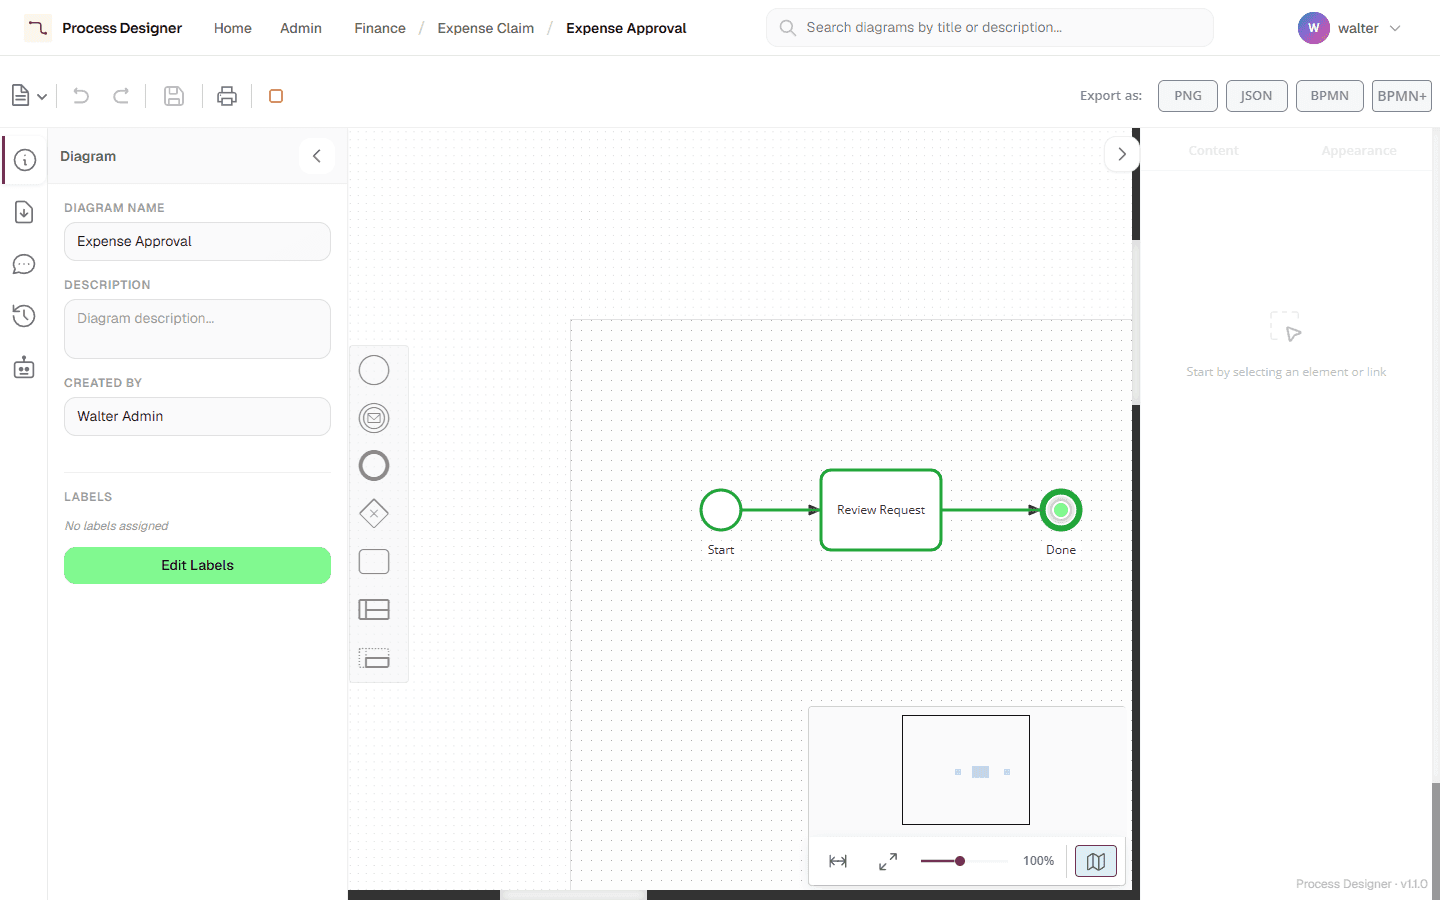Go to the Home menu item
The height and width of the screenshot is (900, 1440).
click(233, 28)
